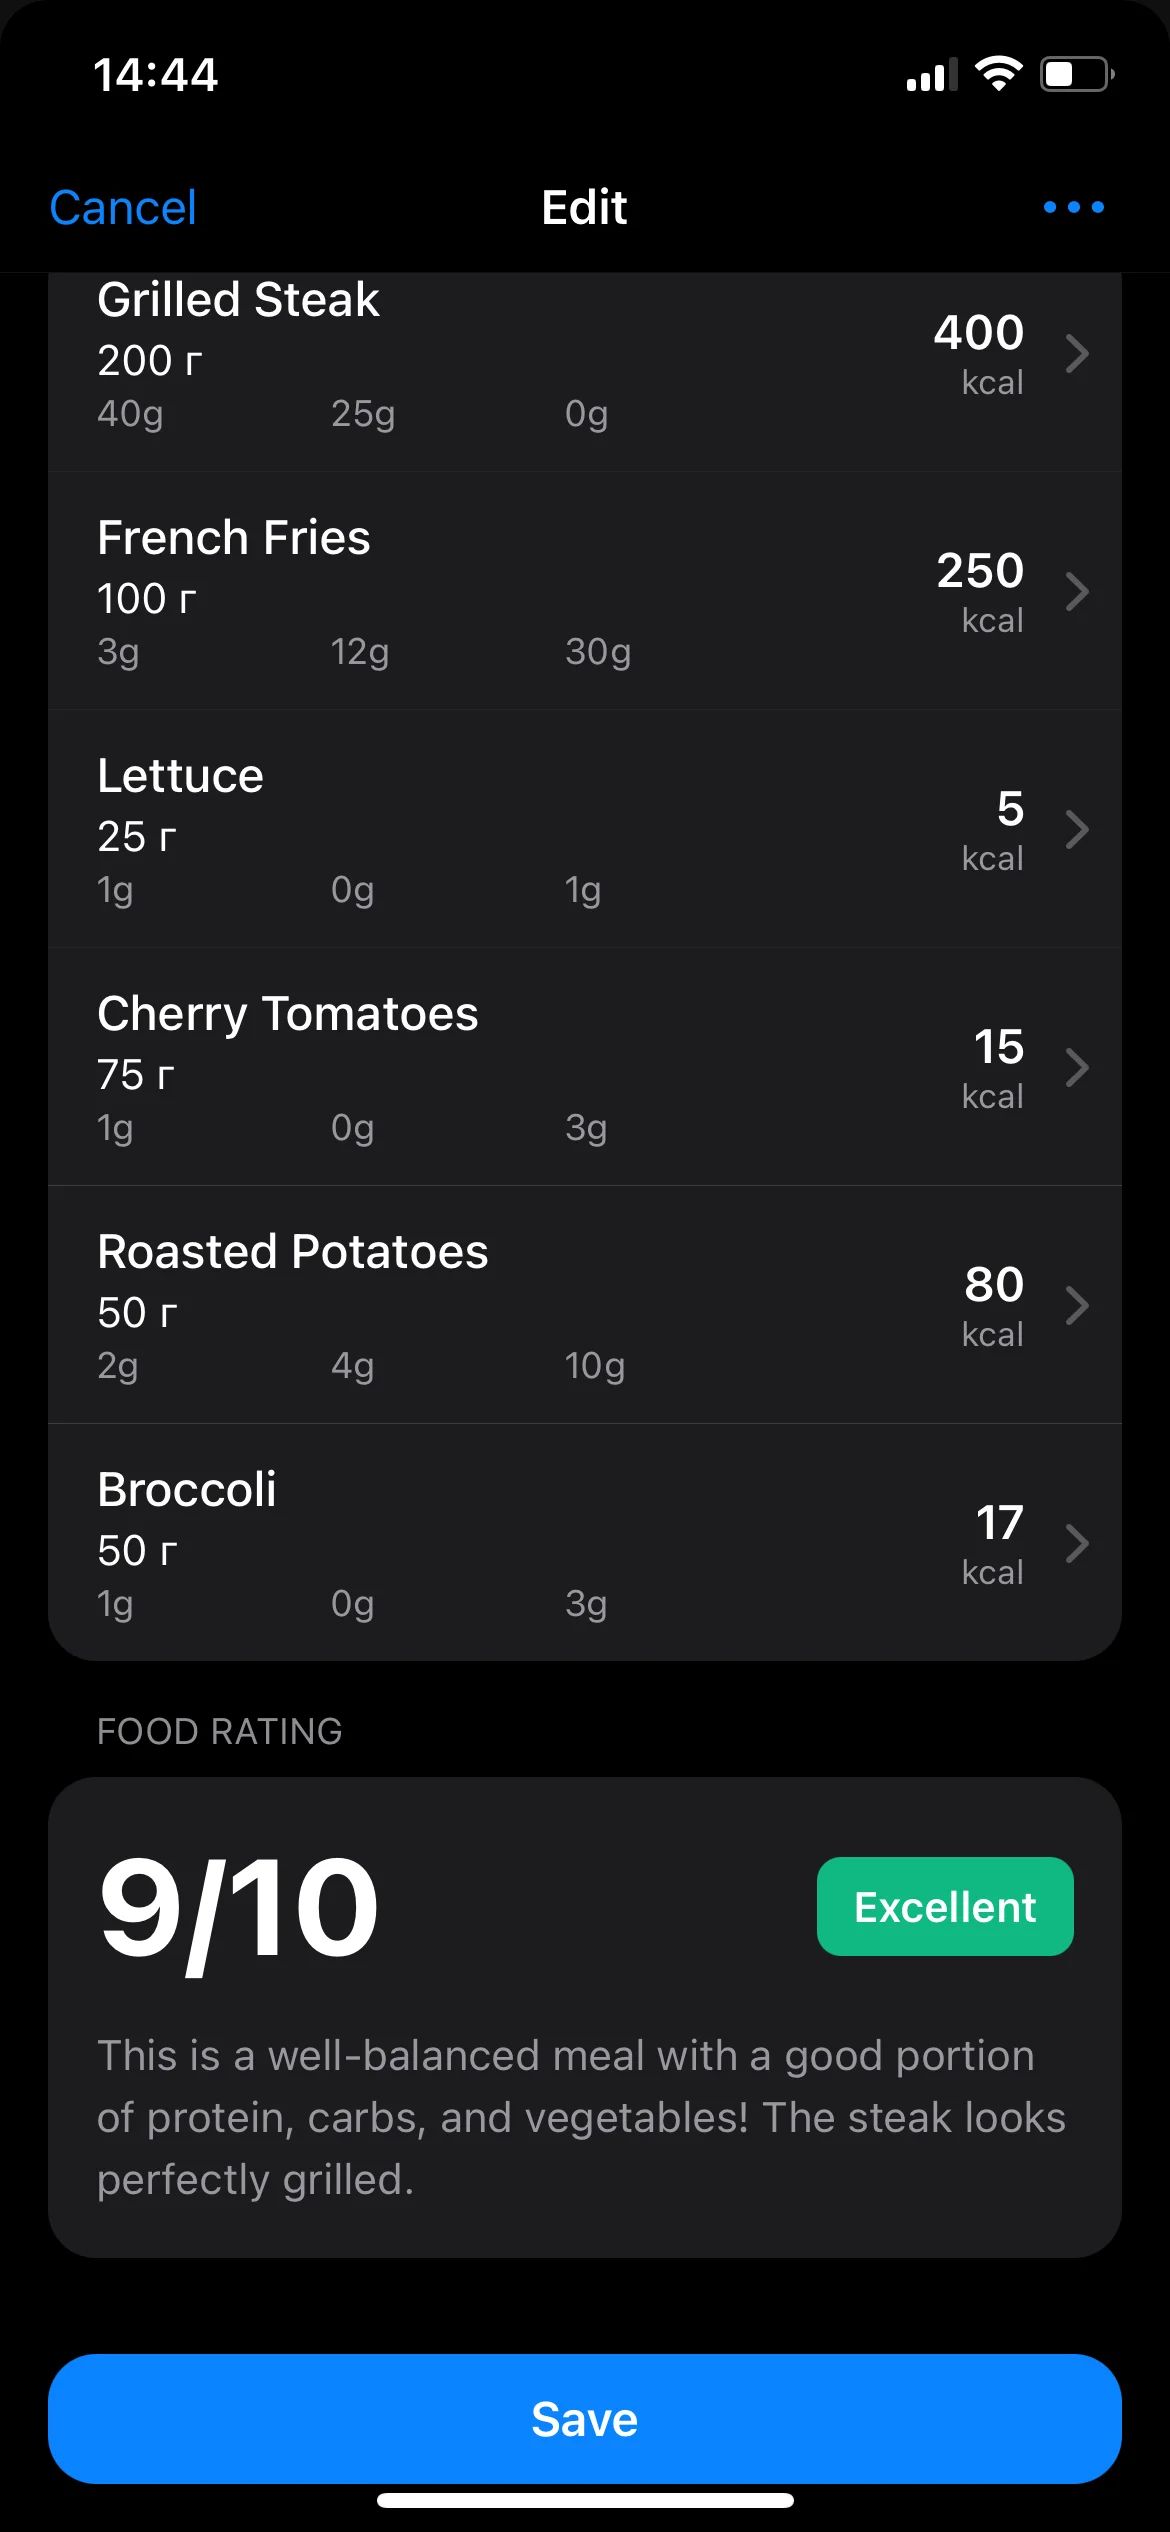Image resolution: width=1170 pixels, height=2532 pixels.
Task: Tap the green Excellent rating badge
Action: click(945, 1907)
